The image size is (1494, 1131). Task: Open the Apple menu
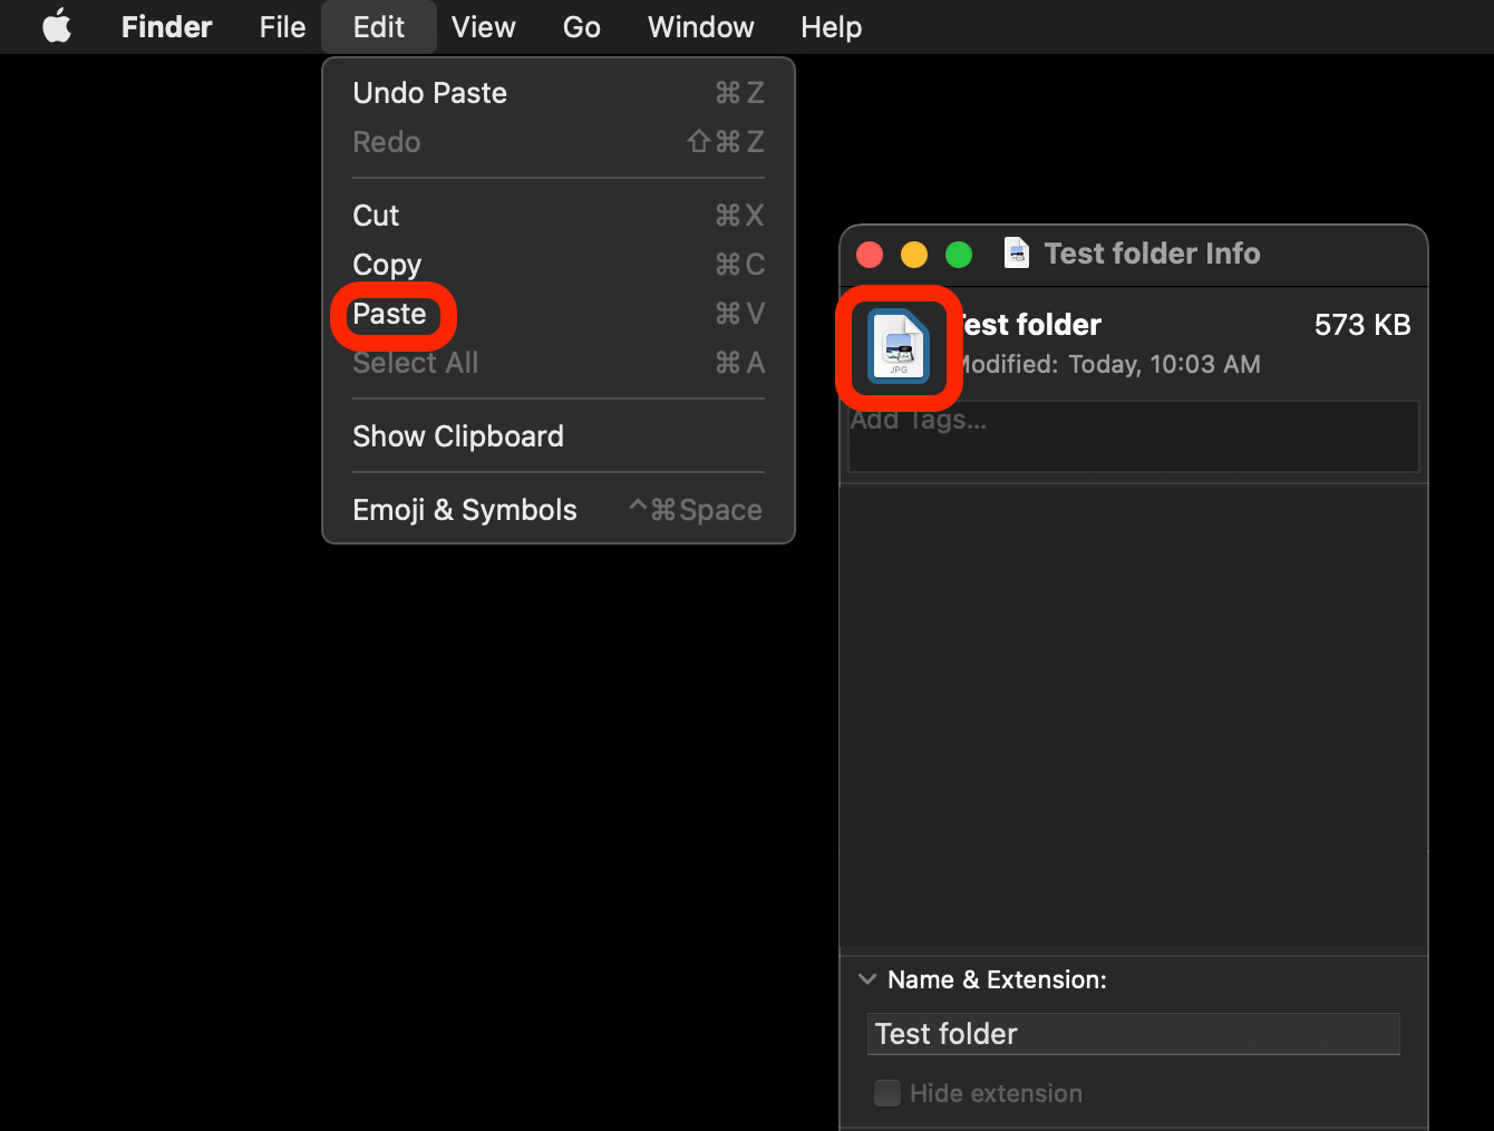click(x=55, y=27)
